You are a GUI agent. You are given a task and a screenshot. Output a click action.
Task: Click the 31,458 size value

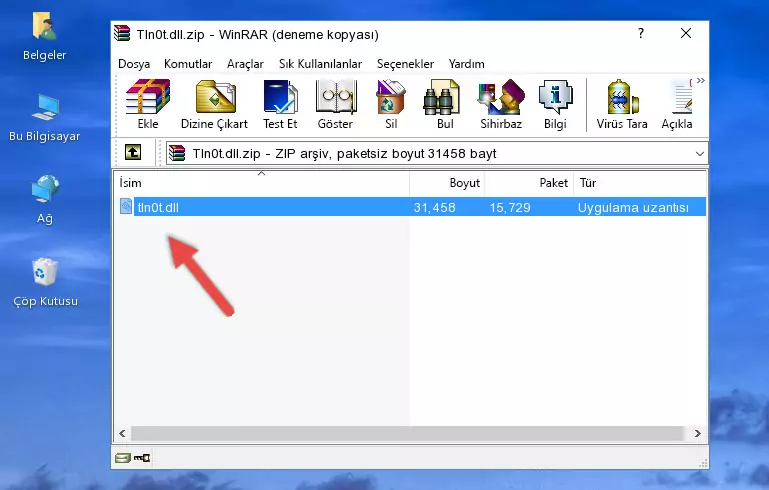[434, 207]
